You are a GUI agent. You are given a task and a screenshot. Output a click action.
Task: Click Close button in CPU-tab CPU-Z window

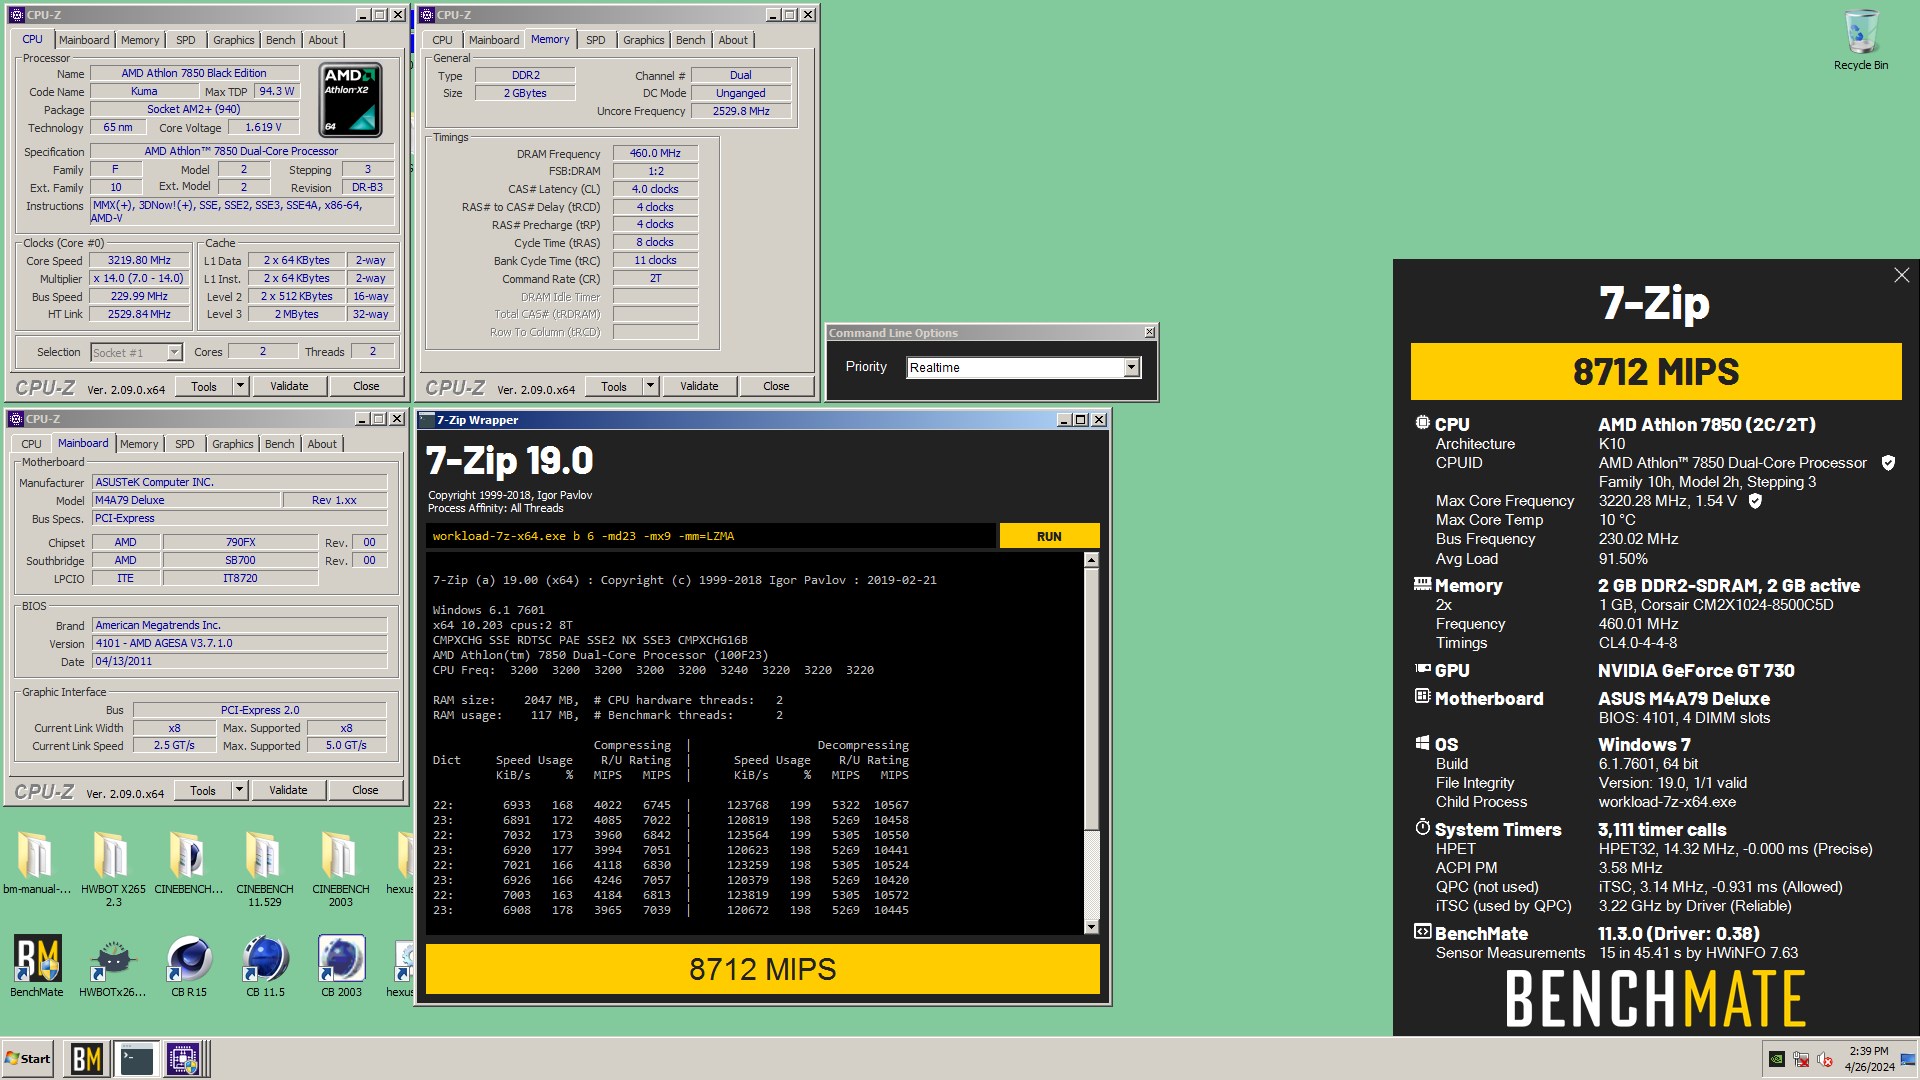click(x=366, y=386)
